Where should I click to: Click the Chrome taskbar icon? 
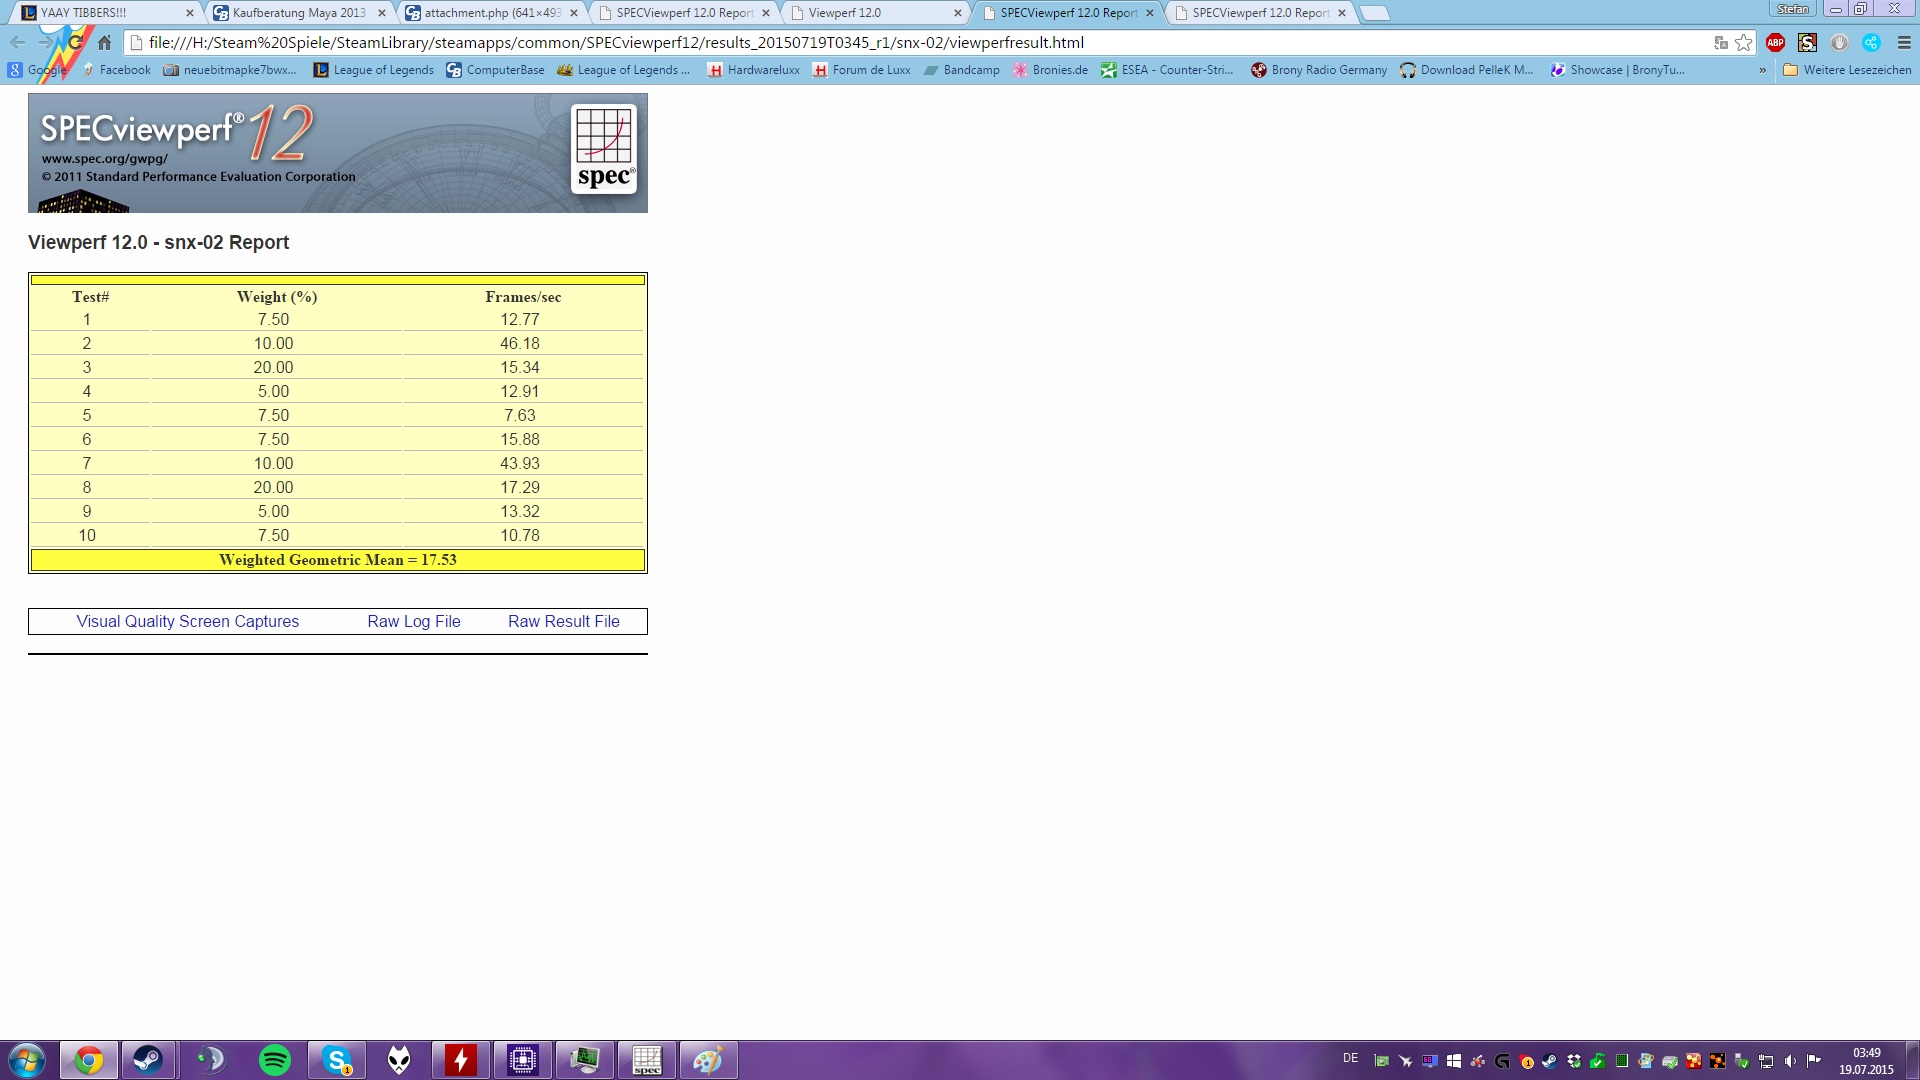(89, 1060)
